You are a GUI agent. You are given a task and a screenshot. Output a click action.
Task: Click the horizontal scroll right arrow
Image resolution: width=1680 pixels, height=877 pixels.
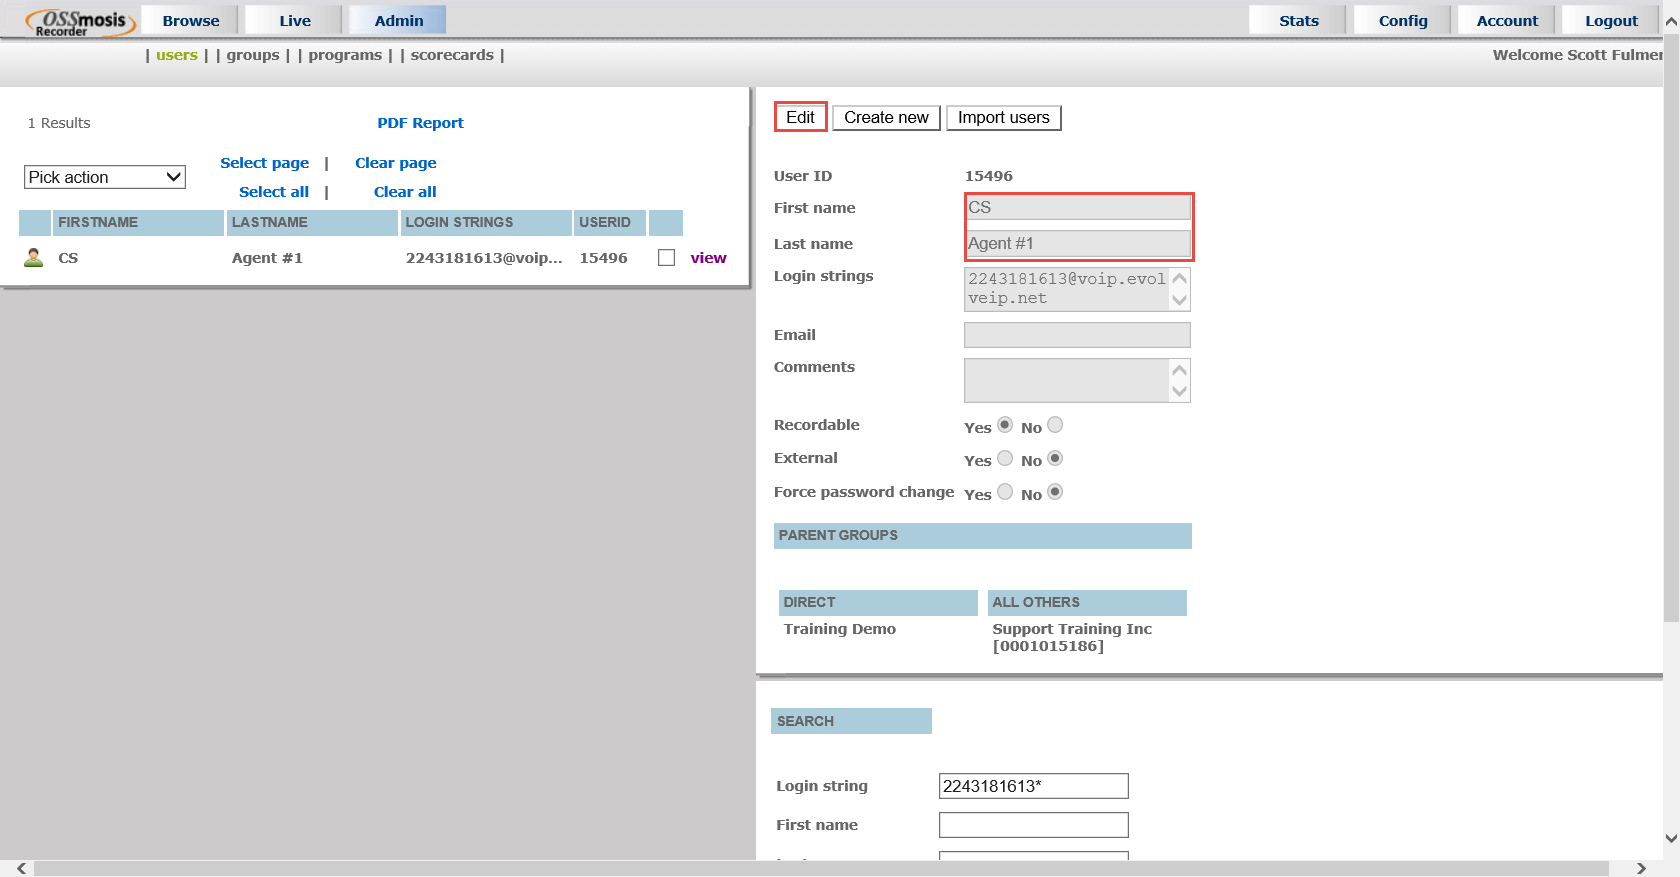pyautogui.click(x=1640, y=868)
